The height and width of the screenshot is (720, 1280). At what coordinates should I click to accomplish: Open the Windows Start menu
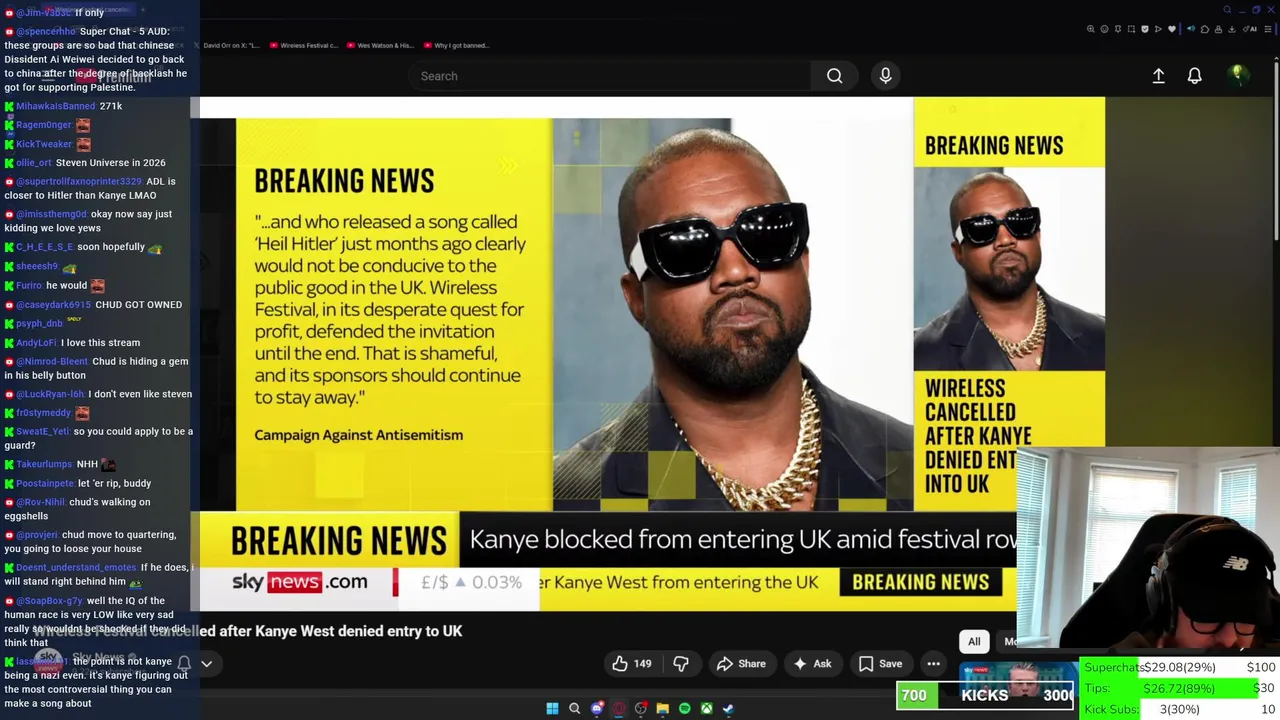pos(552,708)
